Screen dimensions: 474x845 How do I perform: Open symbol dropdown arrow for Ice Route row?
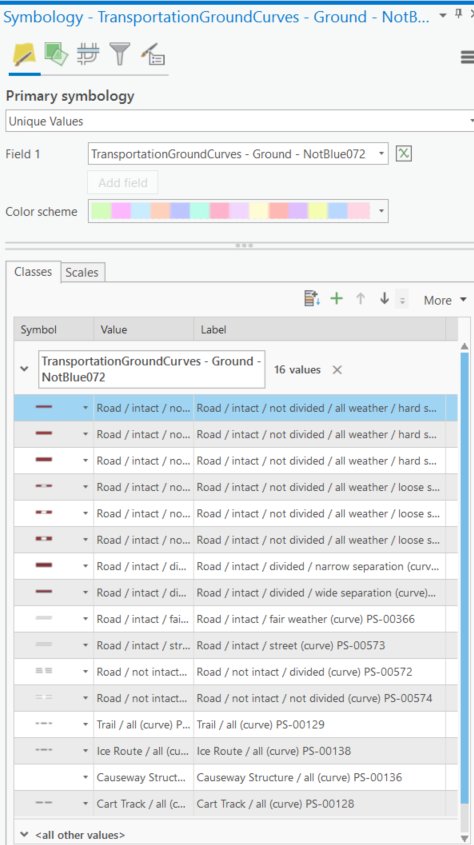(85, 751)
